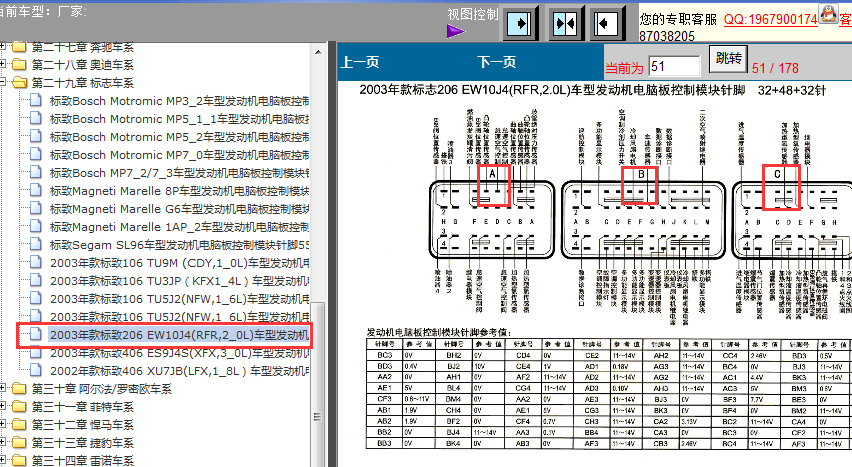
Task: Open 标致Bosch Motromic MP7_0 document
Action: pos(179,155)
